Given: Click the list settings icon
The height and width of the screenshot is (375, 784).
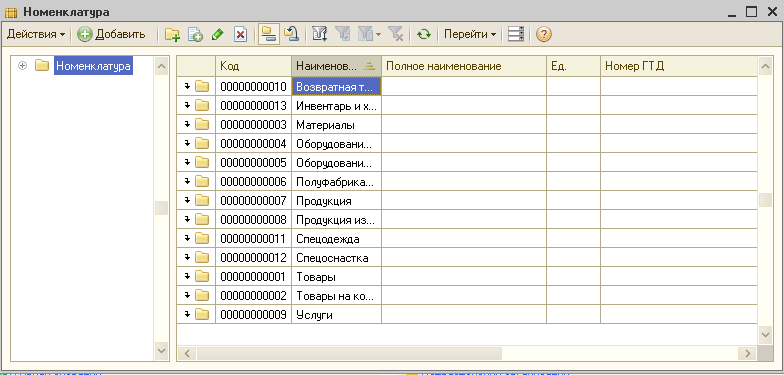Looking at the screenshot, I should coord(516,34).
